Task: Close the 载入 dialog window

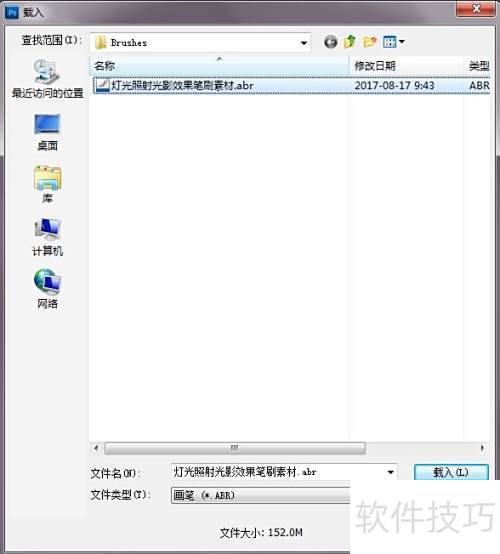Action: pyautogui.click(x=476, y=8)
